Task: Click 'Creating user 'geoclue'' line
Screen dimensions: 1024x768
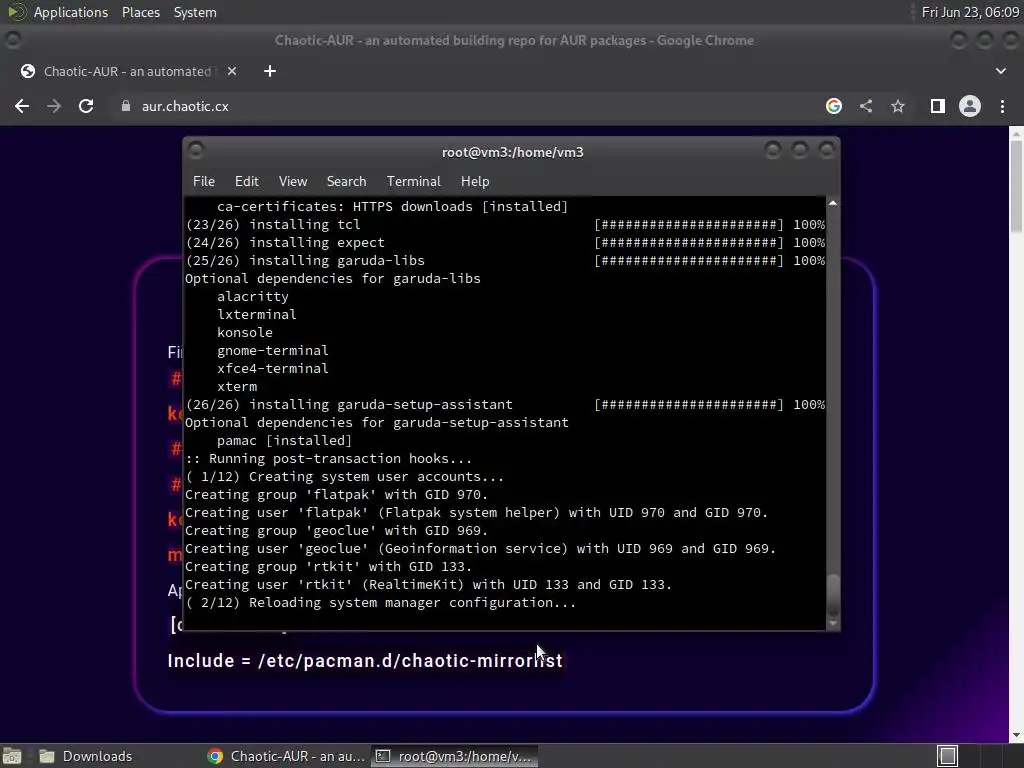Action: click(481, 549)
